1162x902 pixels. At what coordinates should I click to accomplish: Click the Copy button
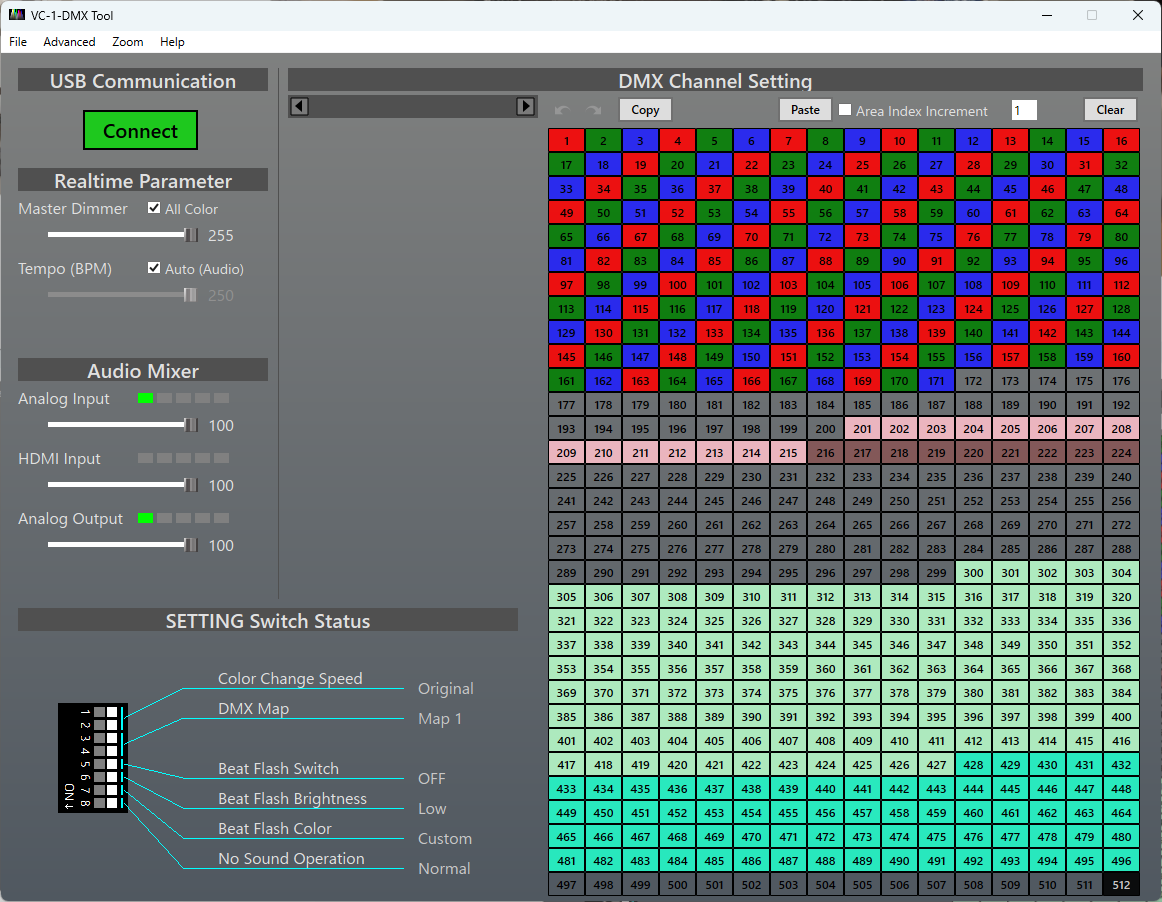(644, 109)
